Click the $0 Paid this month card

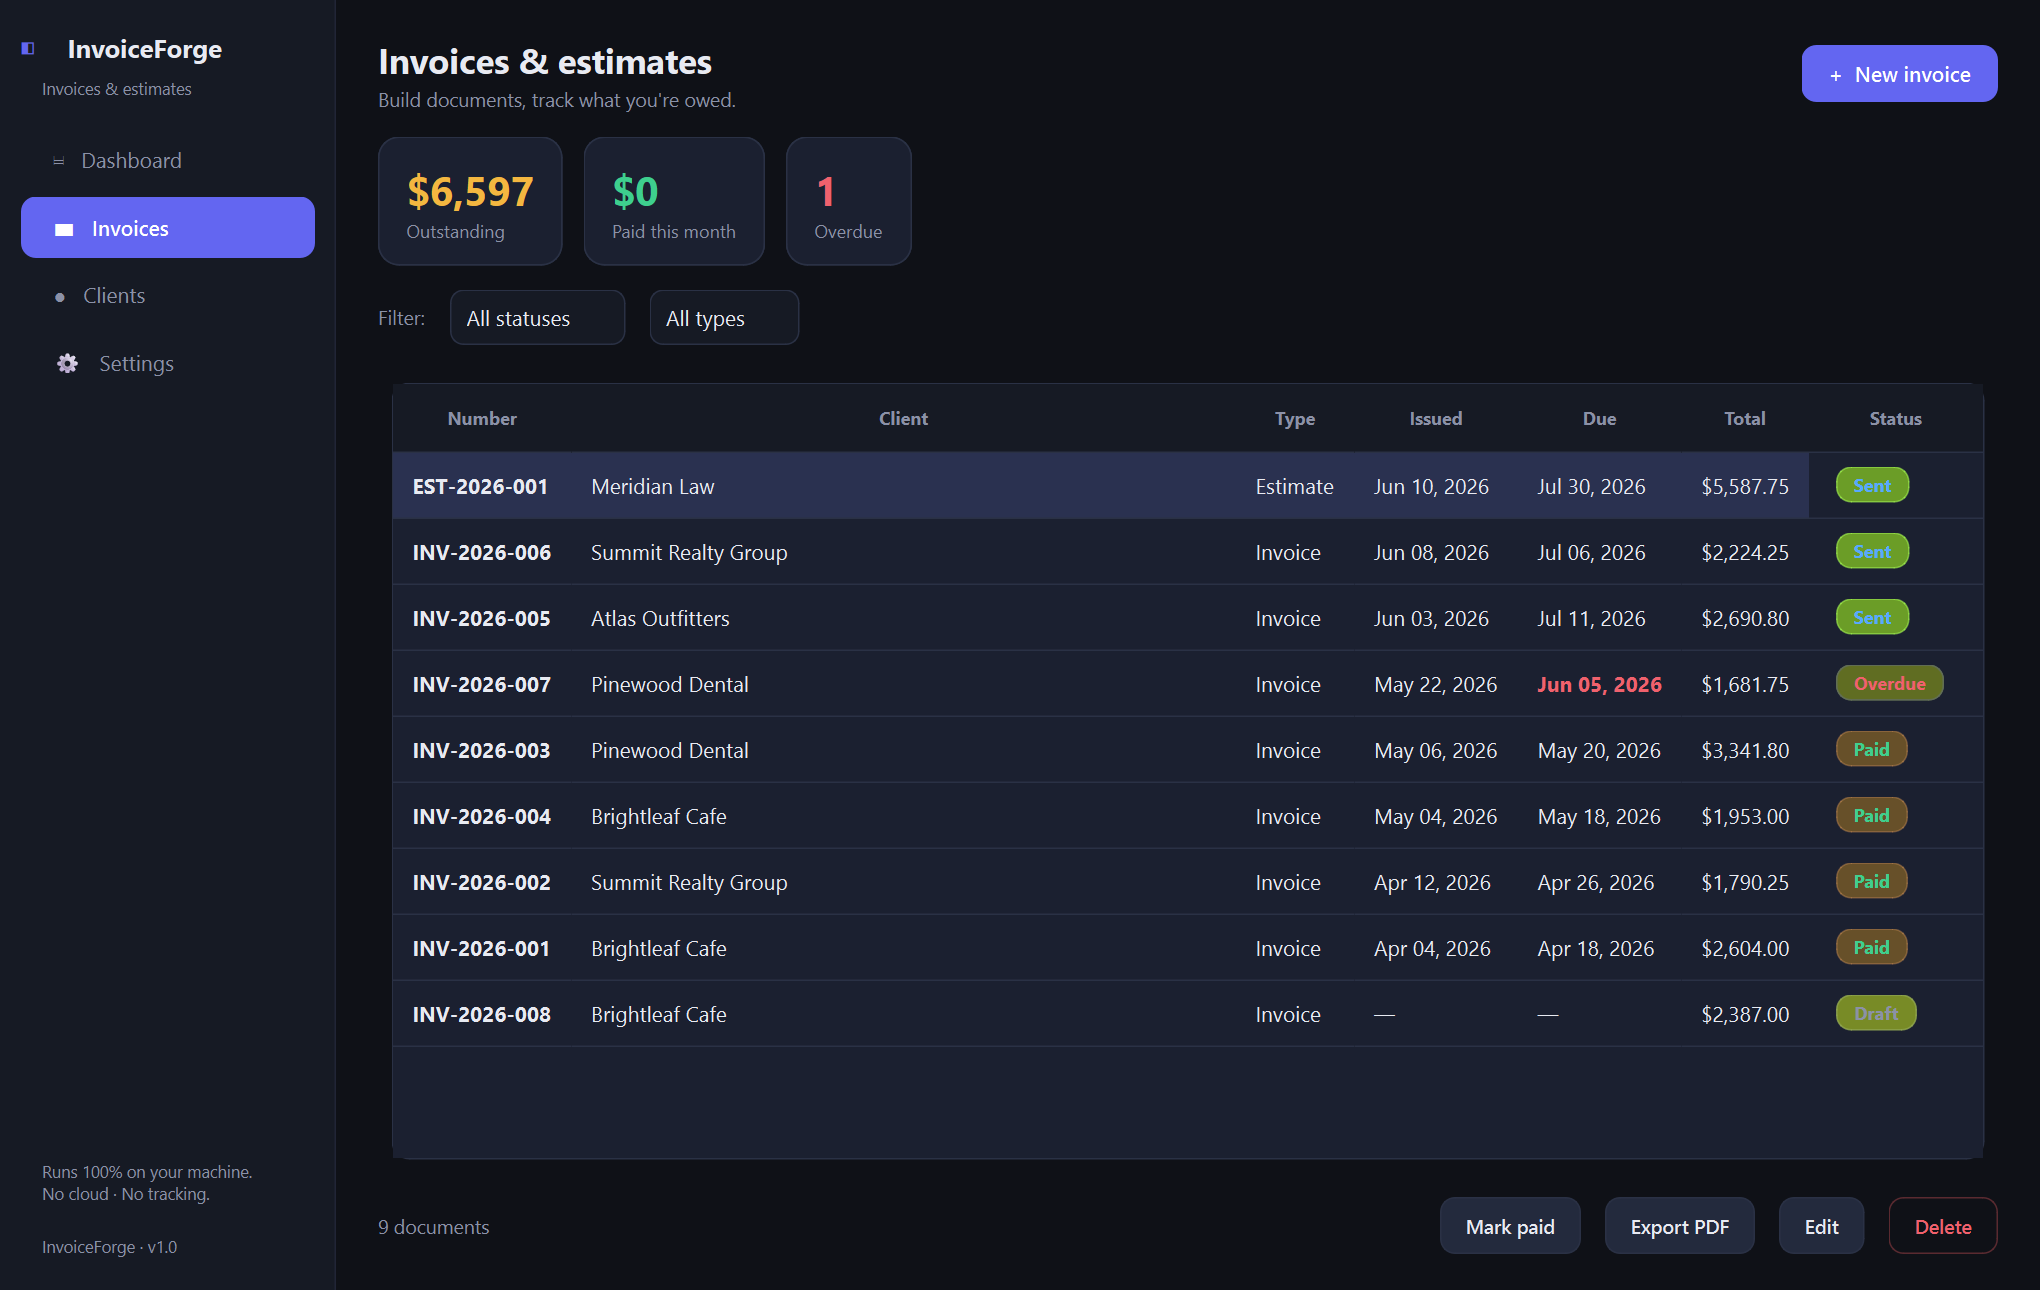[674, 201]
